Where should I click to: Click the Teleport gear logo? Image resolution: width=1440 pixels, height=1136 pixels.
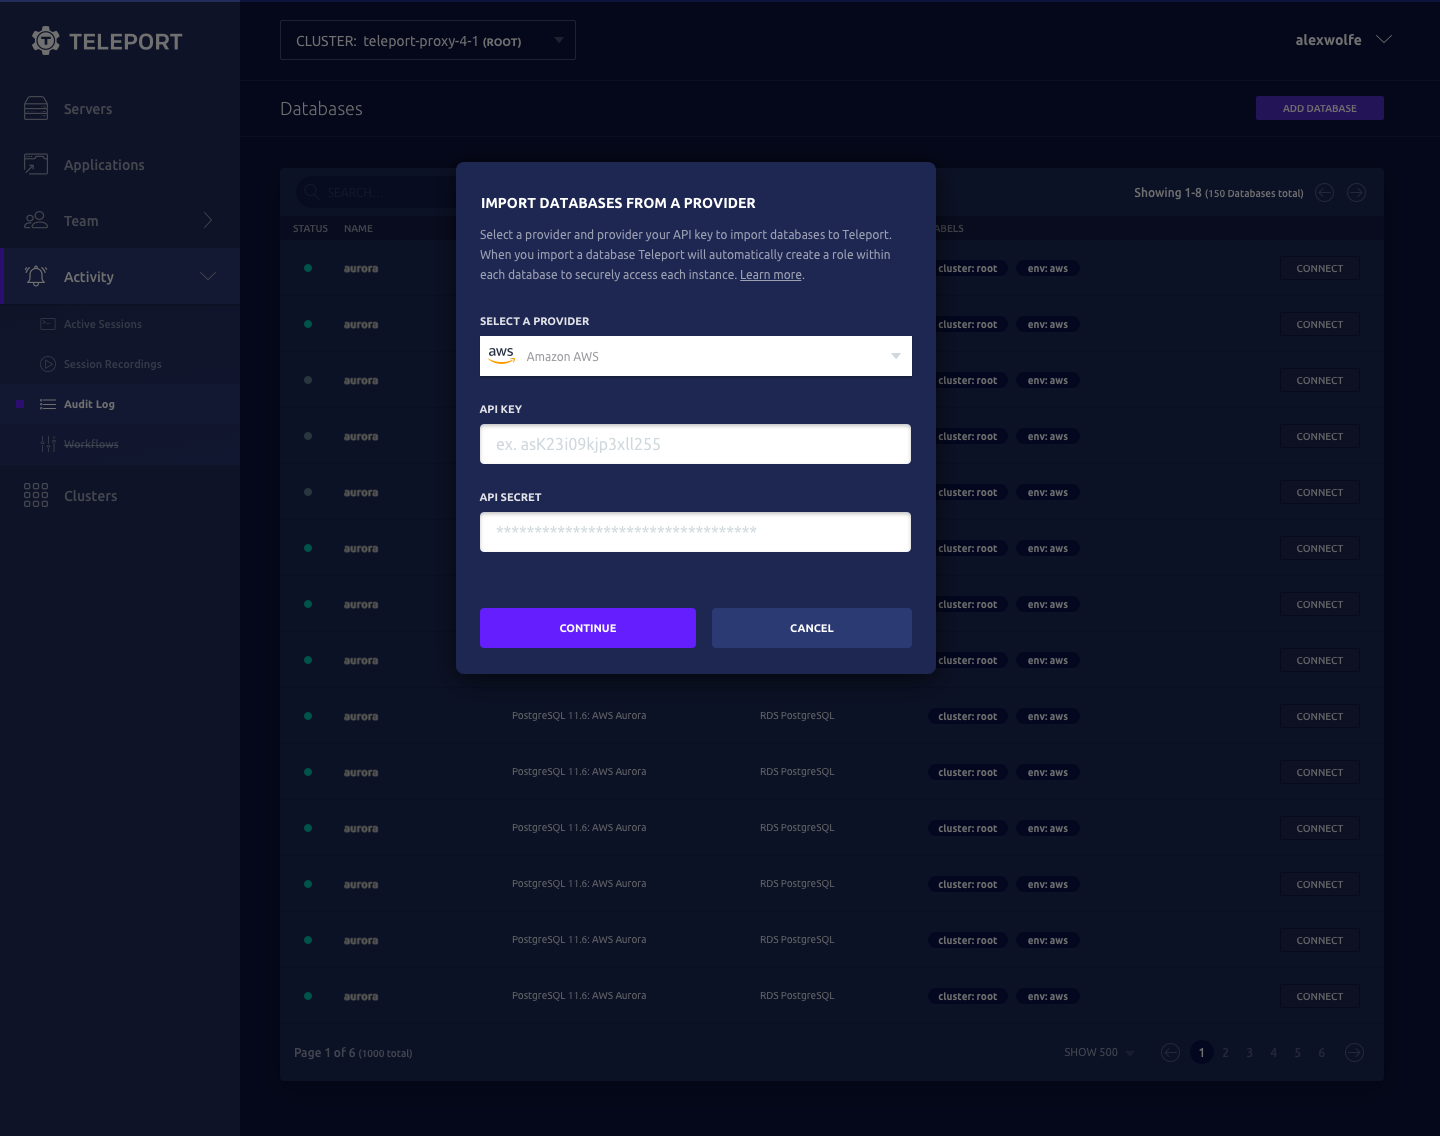tap(45, 41)
